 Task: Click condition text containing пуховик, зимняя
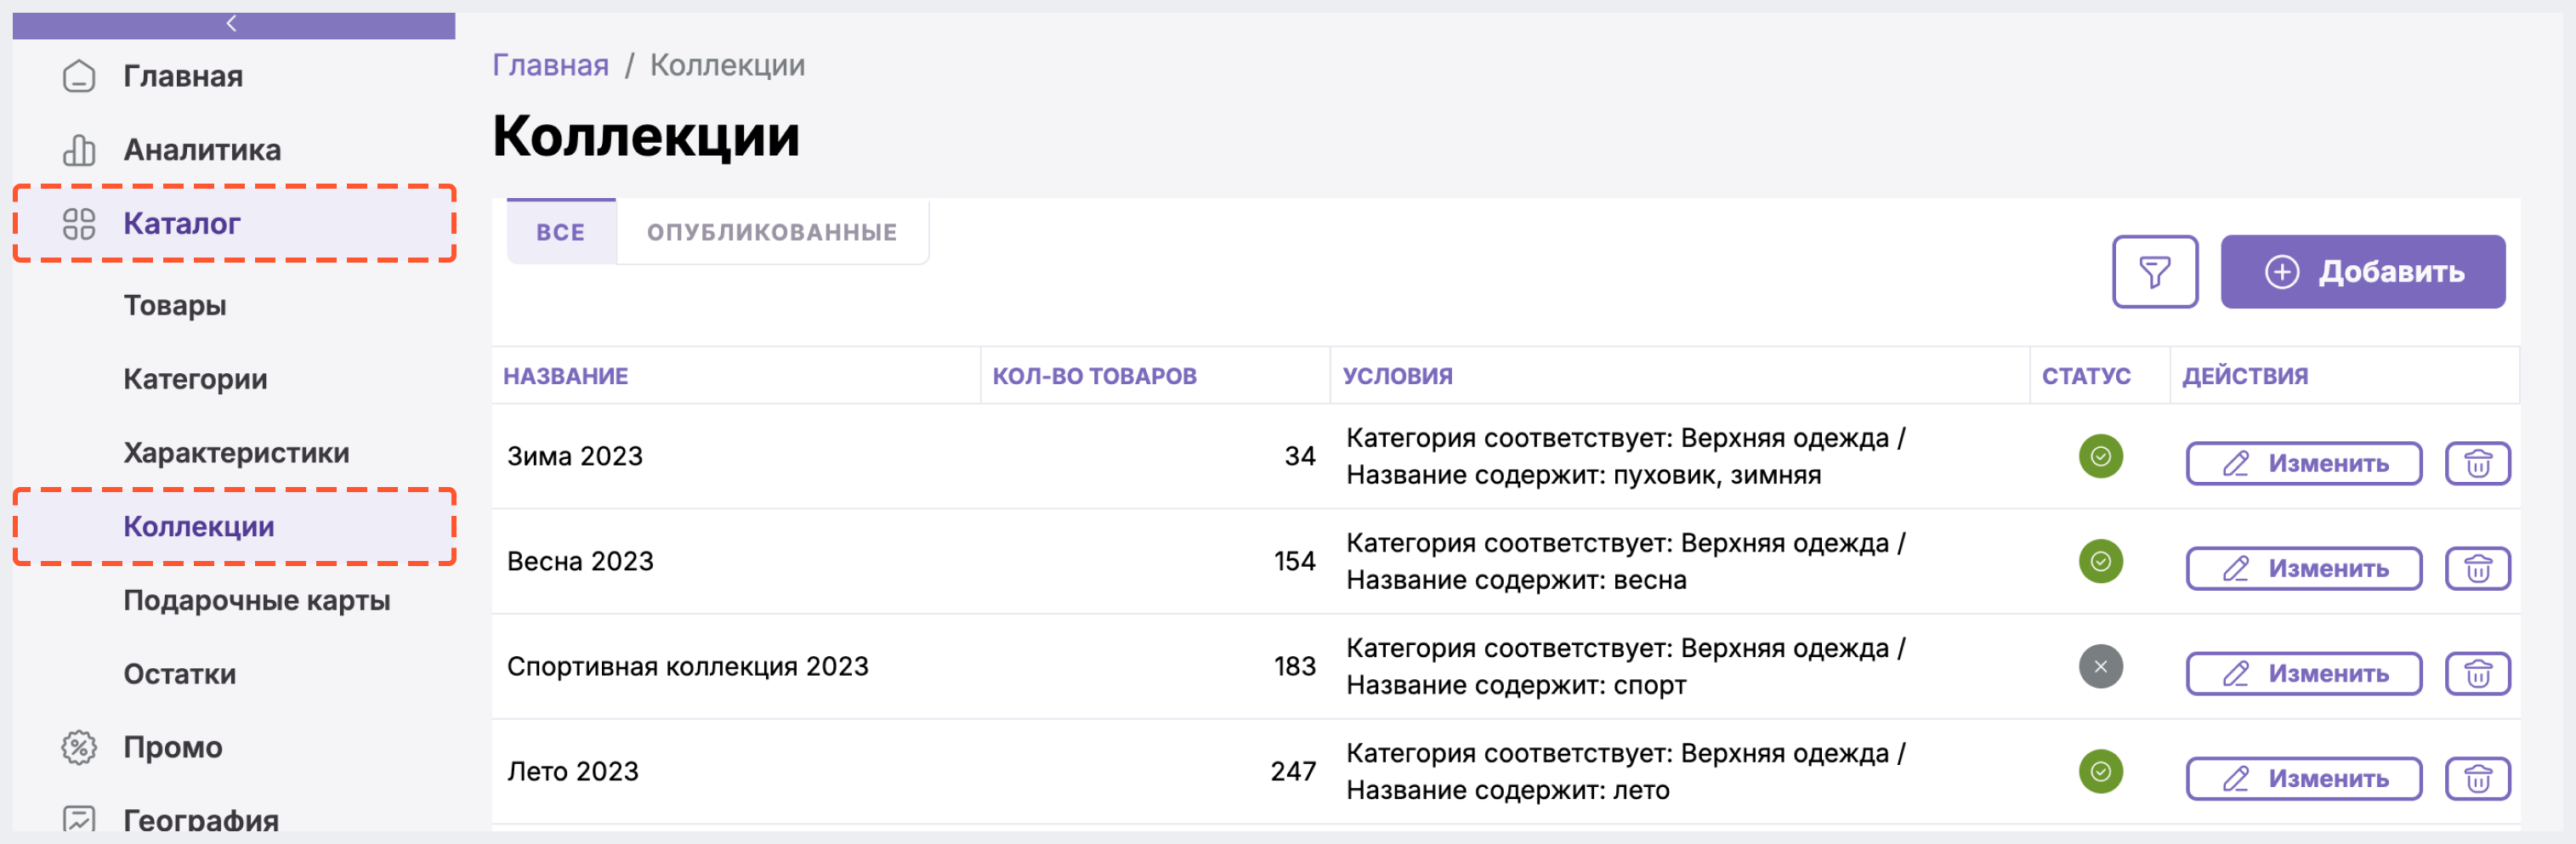pos(1583,475)
